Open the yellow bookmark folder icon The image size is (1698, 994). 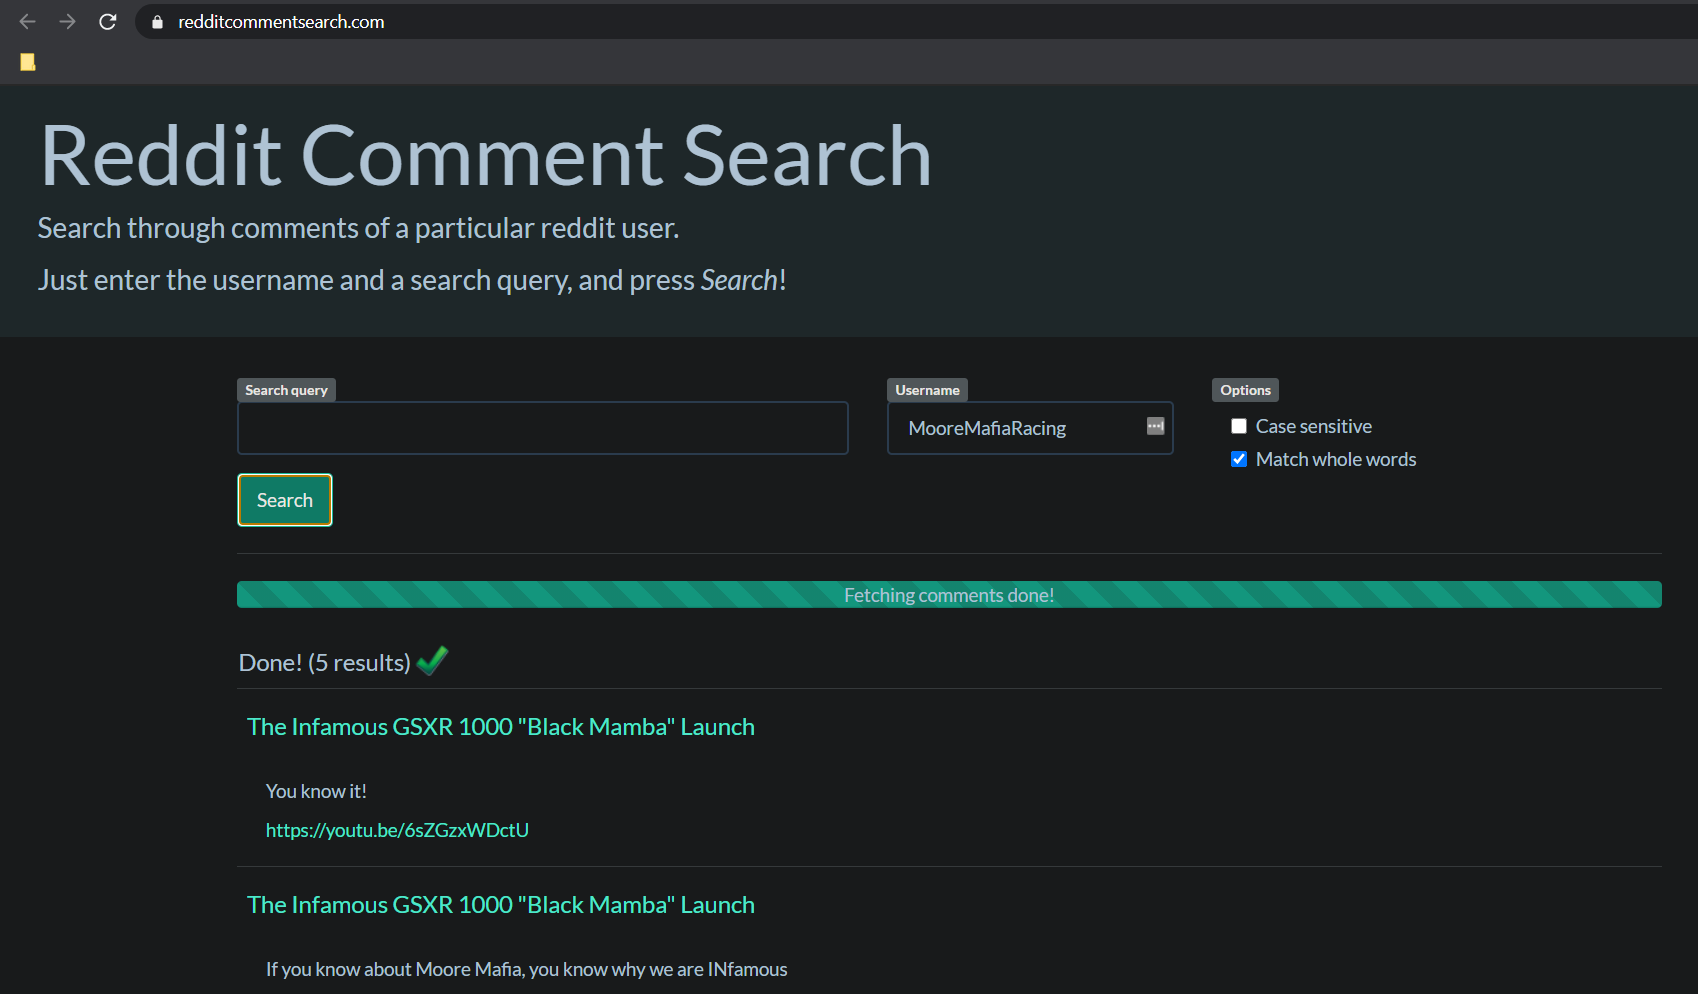pos(28,62)
